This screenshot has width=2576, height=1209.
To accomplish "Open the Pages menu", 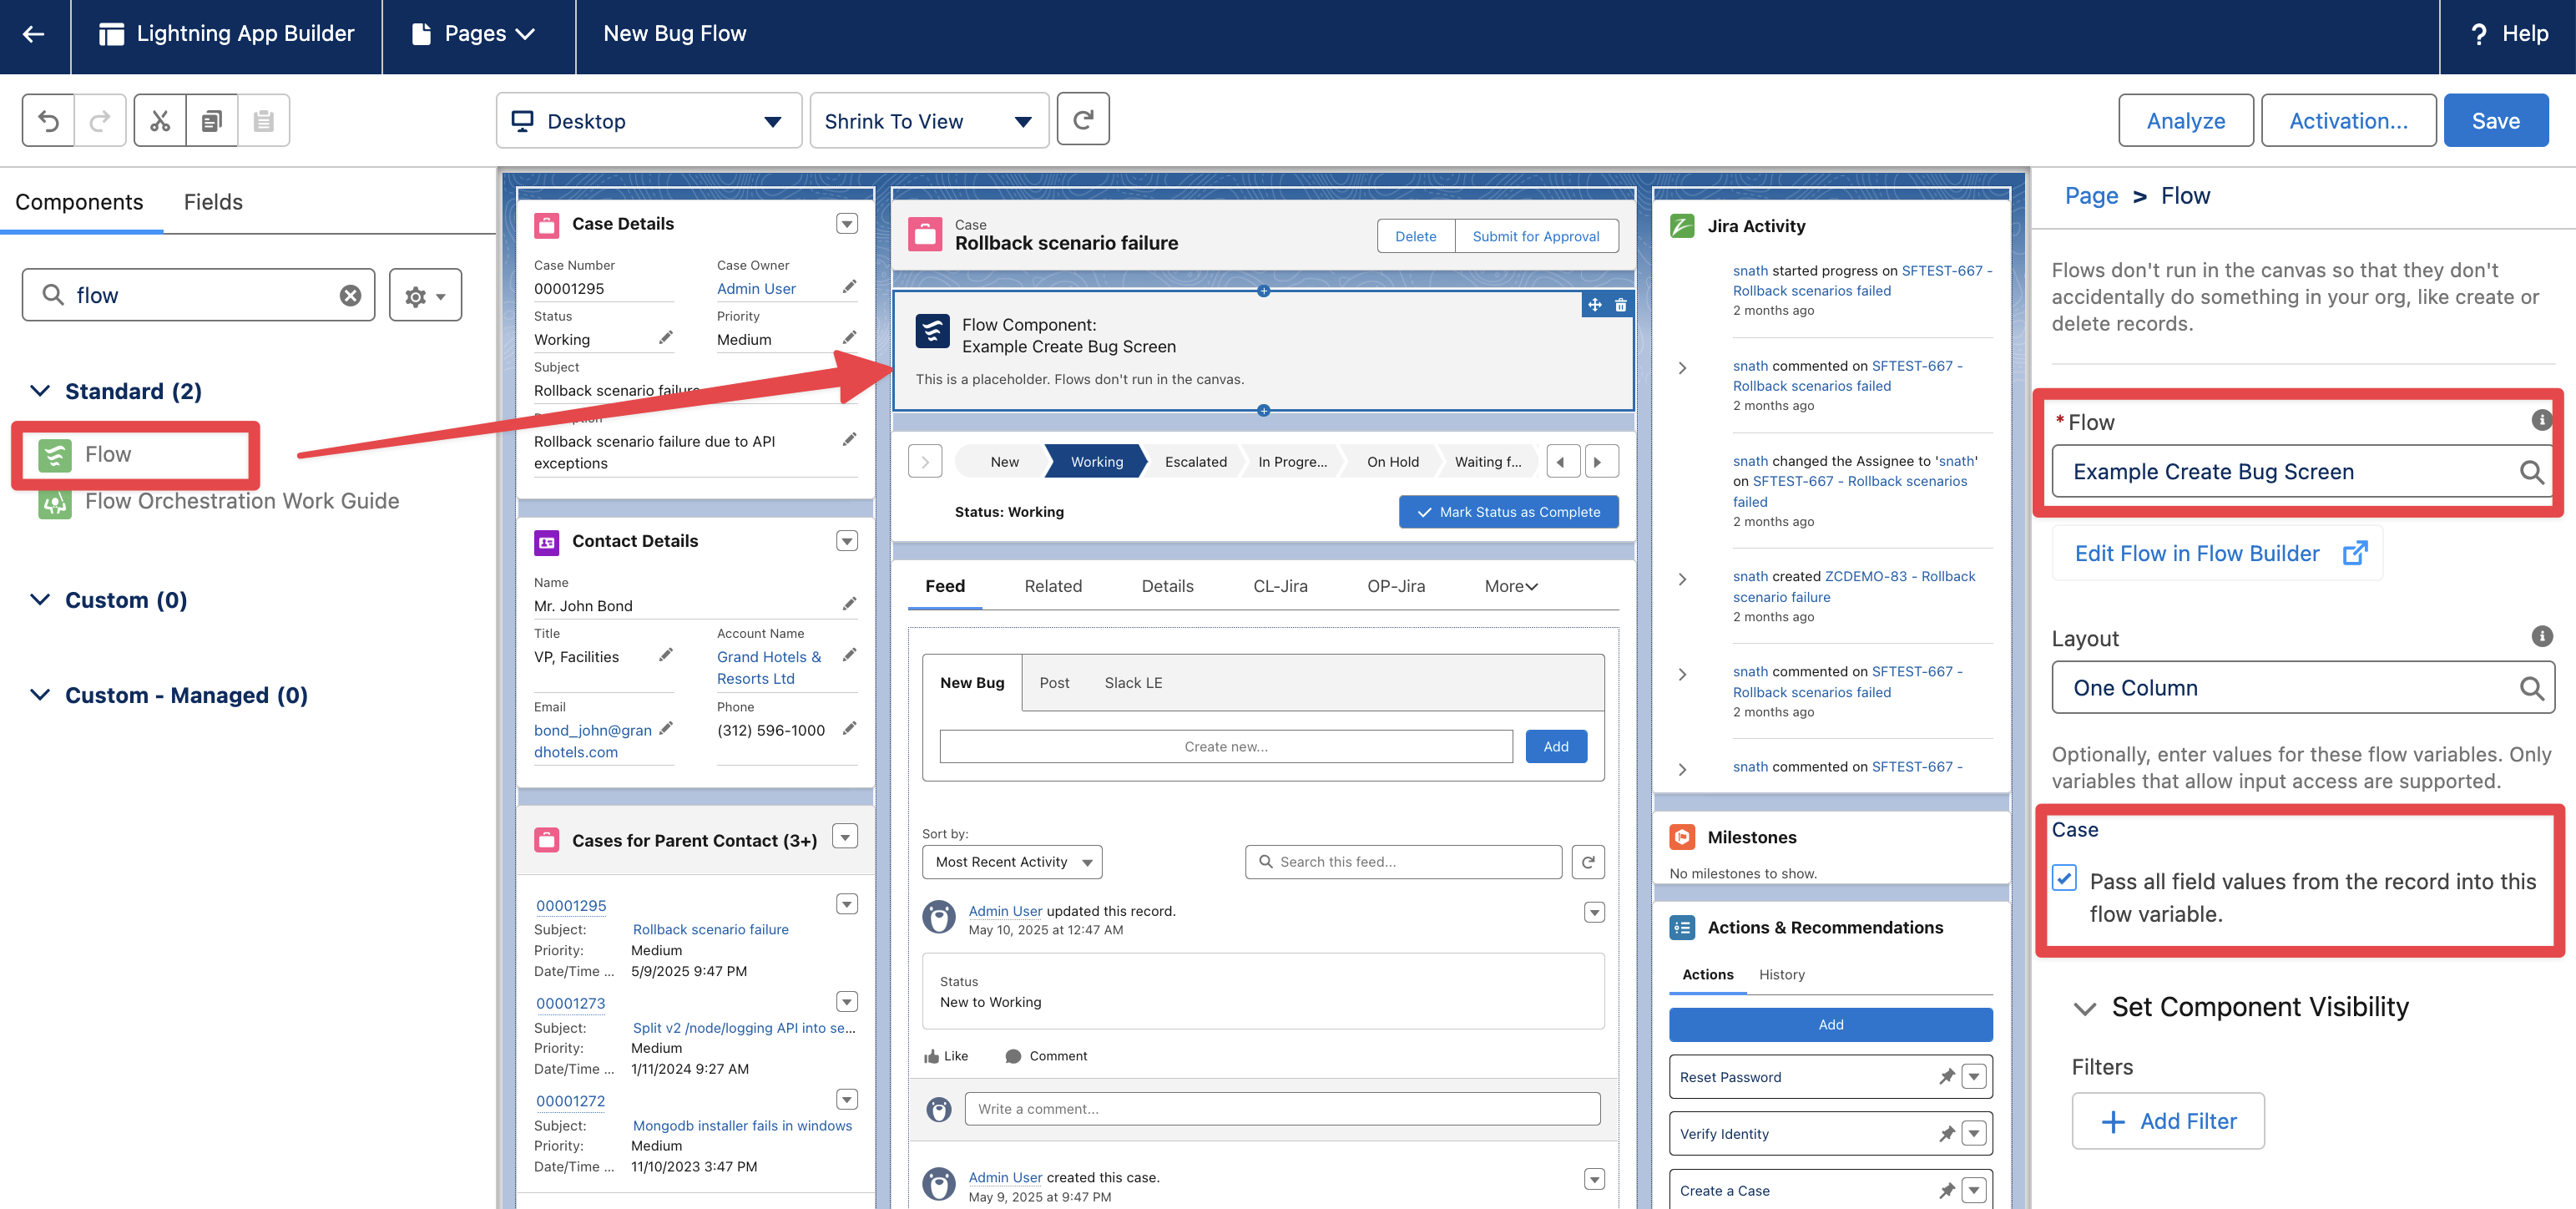I will coord(476,34).
